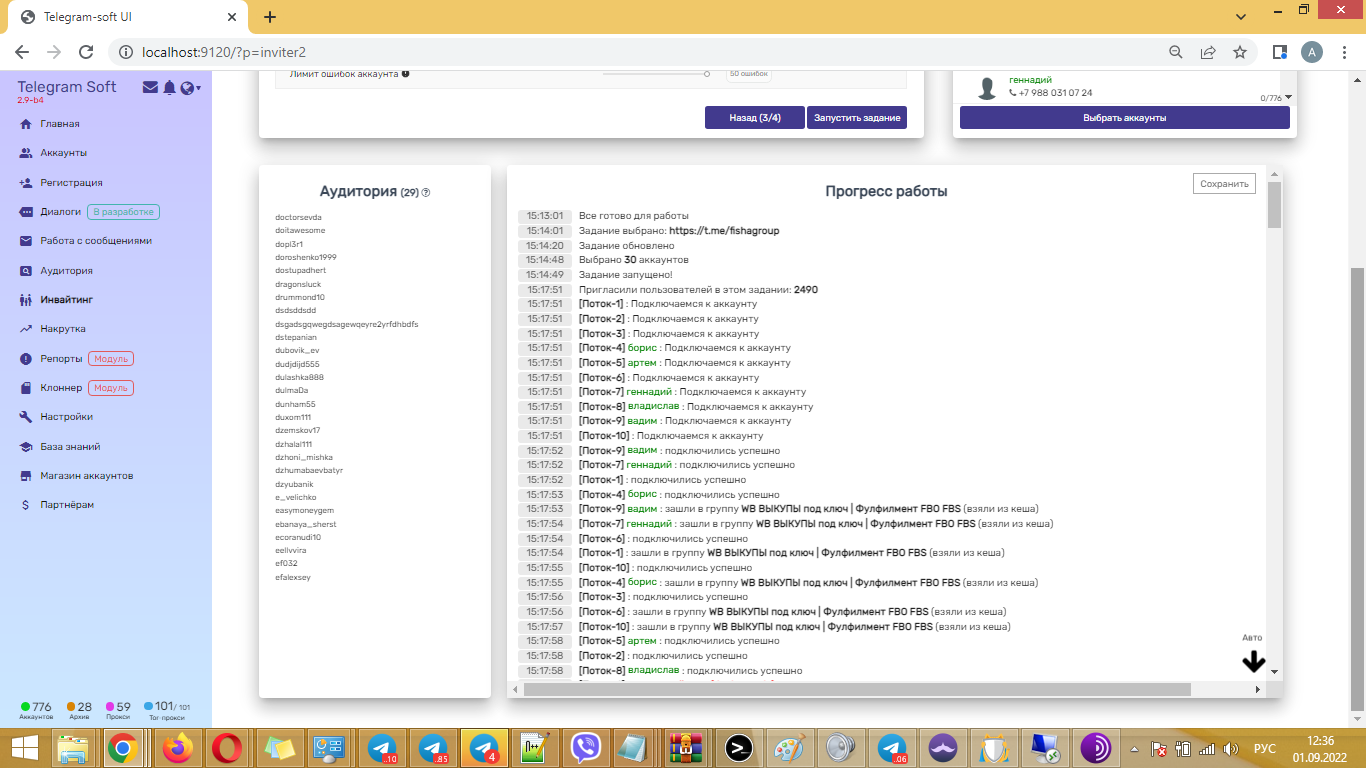The height and width of the screenshot is (768, 1366).
Task: Reload the page with the refresh icon
Action: click(86, 52)
